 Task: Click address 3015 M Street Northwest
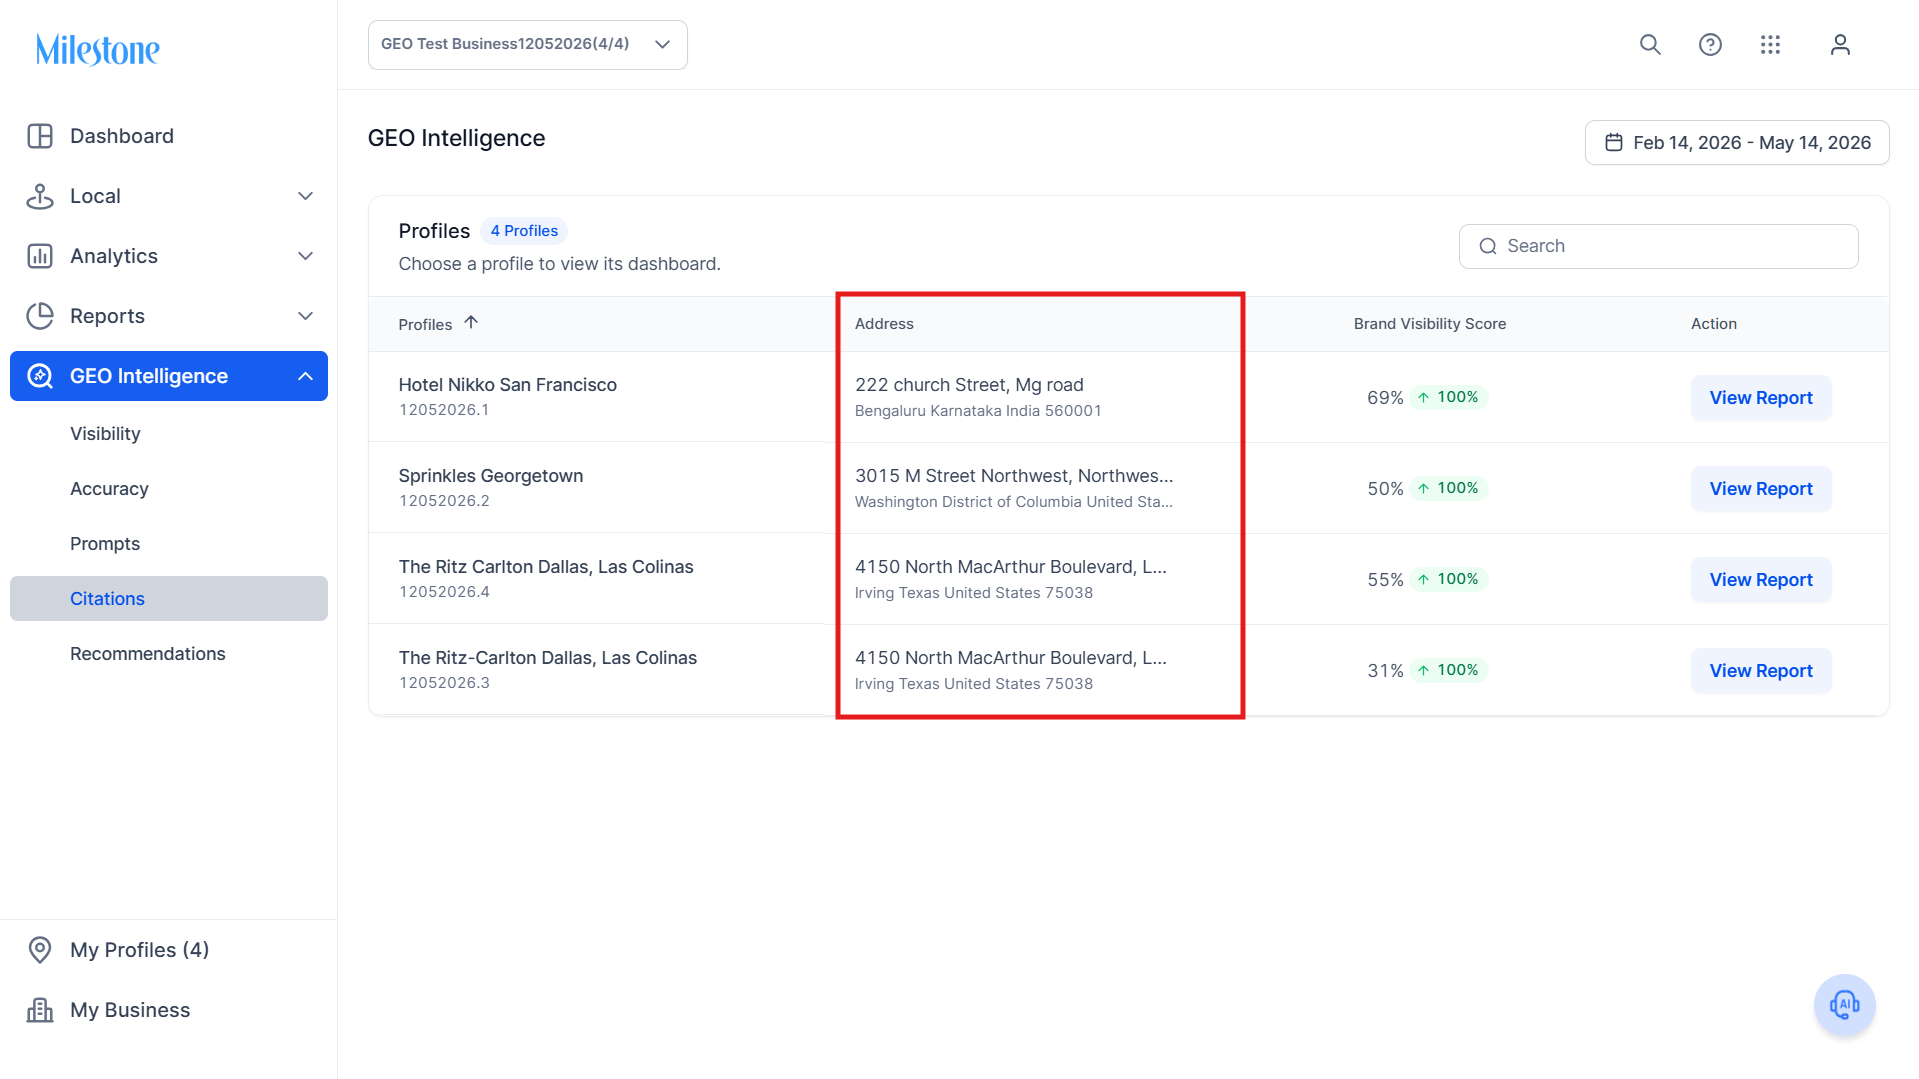1014,476
